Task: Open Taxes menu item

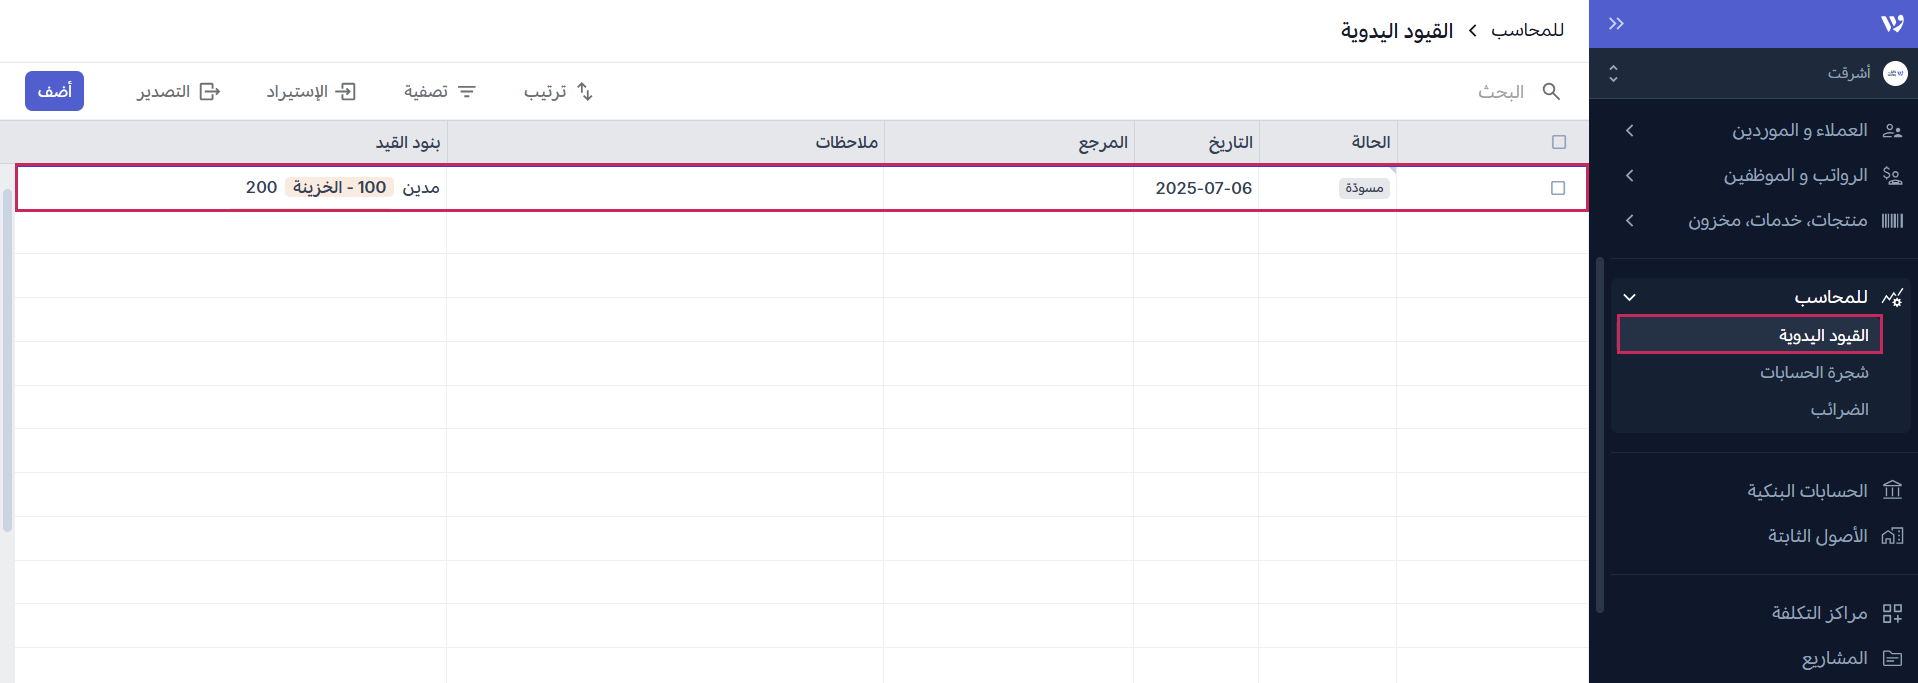Action: (1839, 410)
